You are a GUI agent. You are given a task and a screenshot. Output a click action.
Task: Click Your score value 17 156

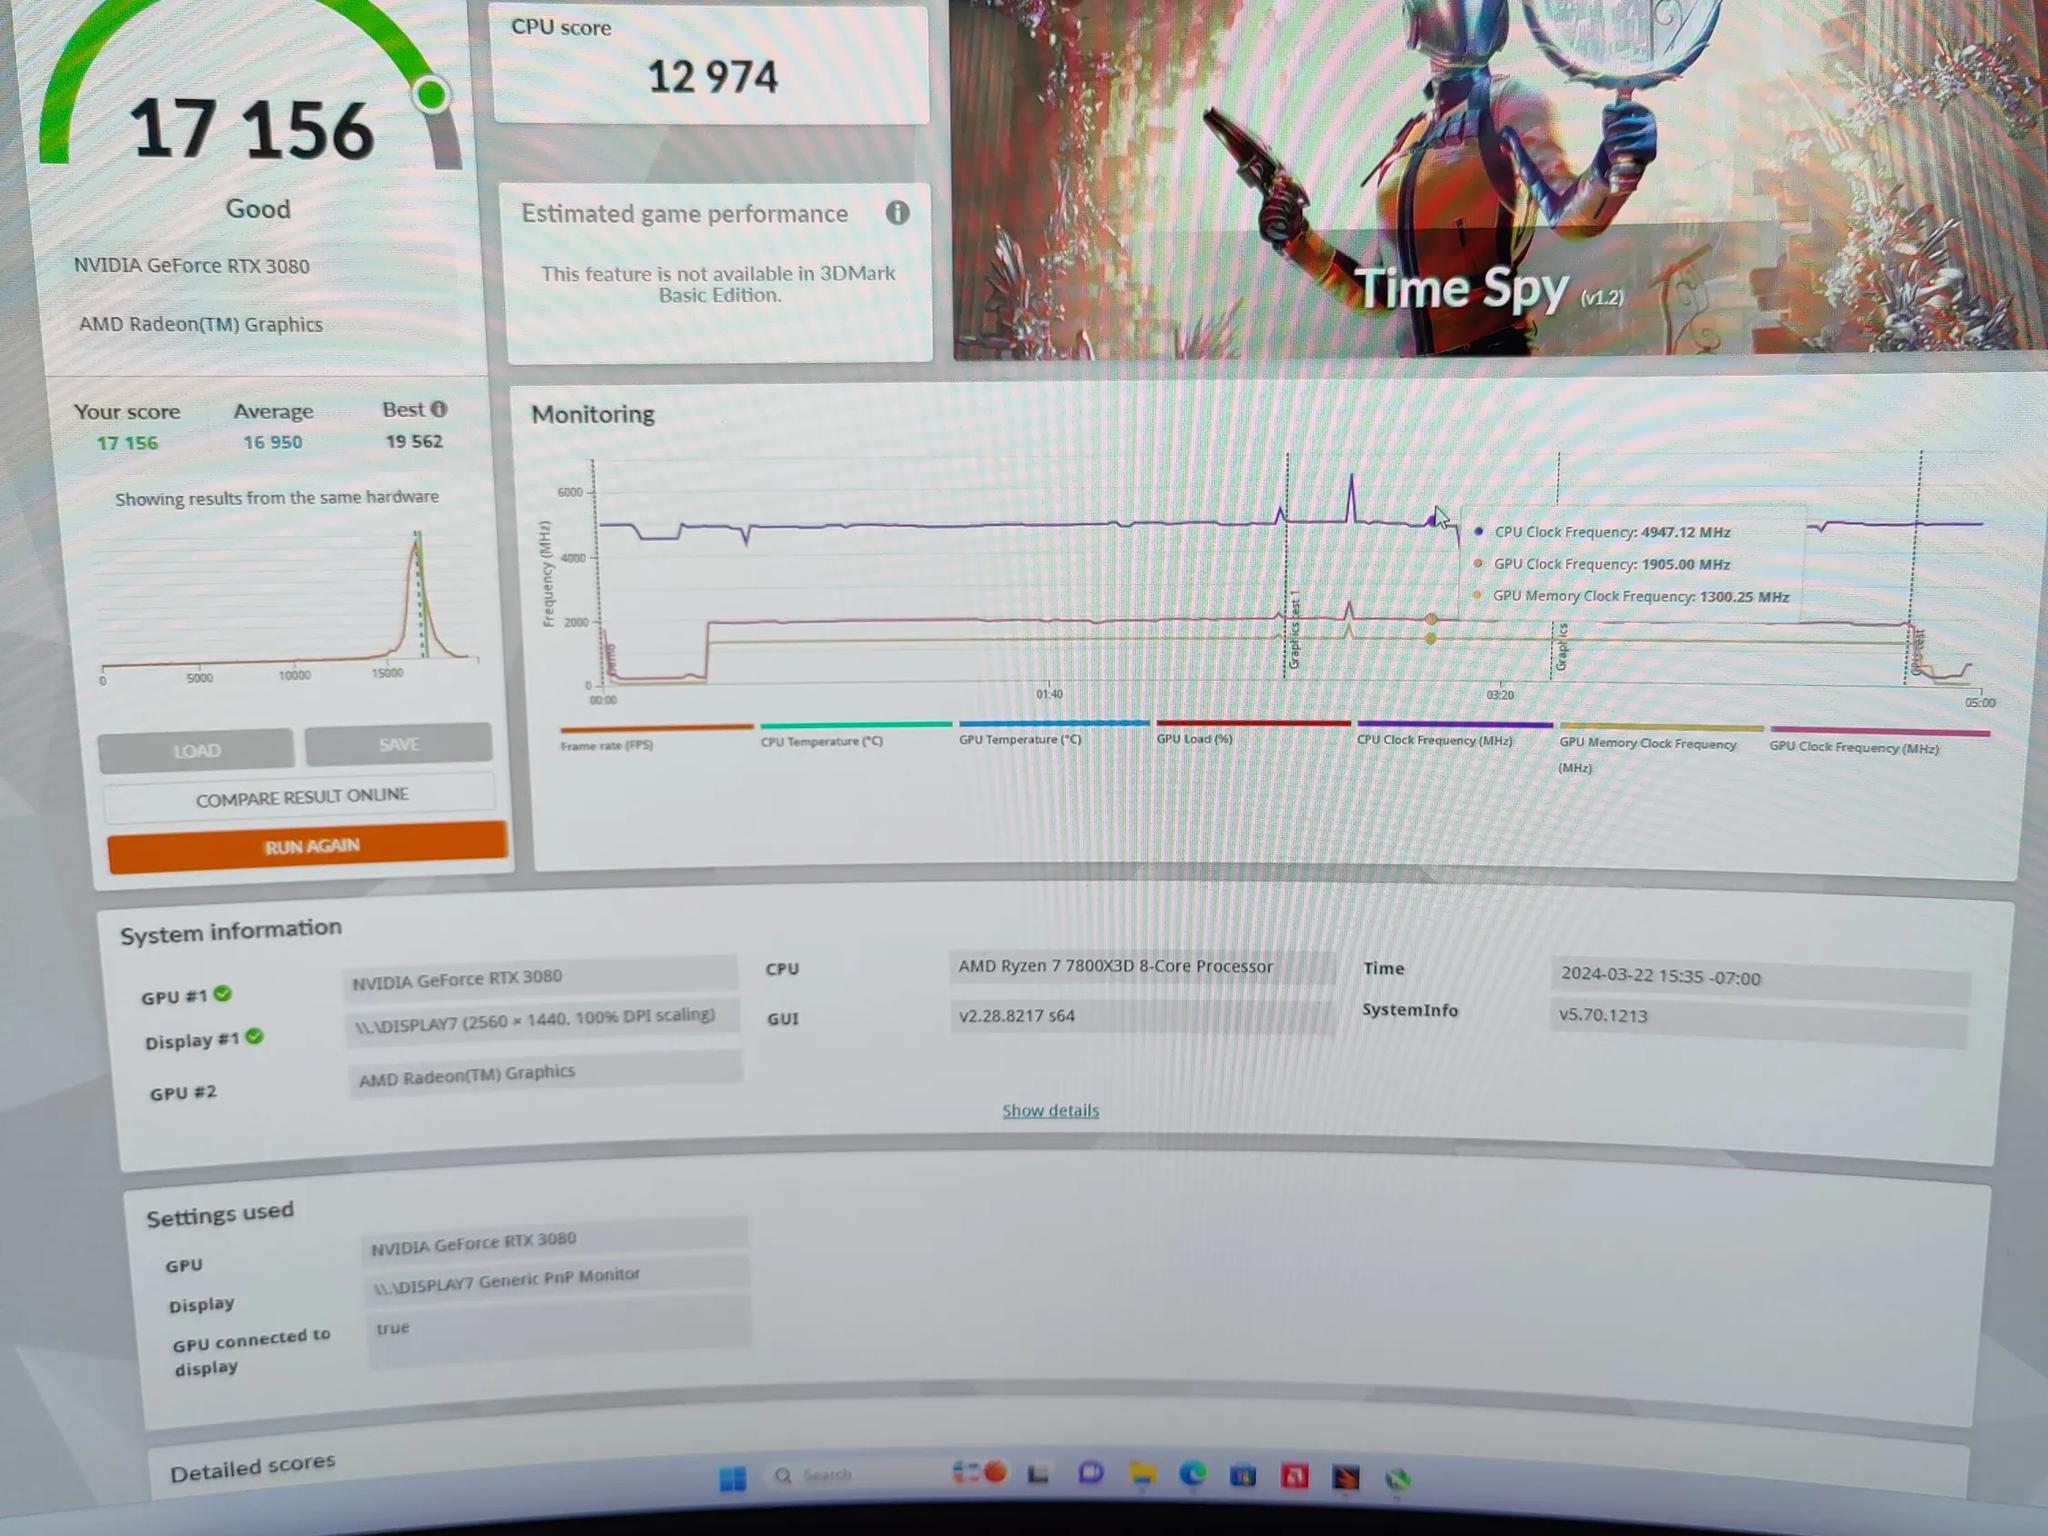pos(127,443)
